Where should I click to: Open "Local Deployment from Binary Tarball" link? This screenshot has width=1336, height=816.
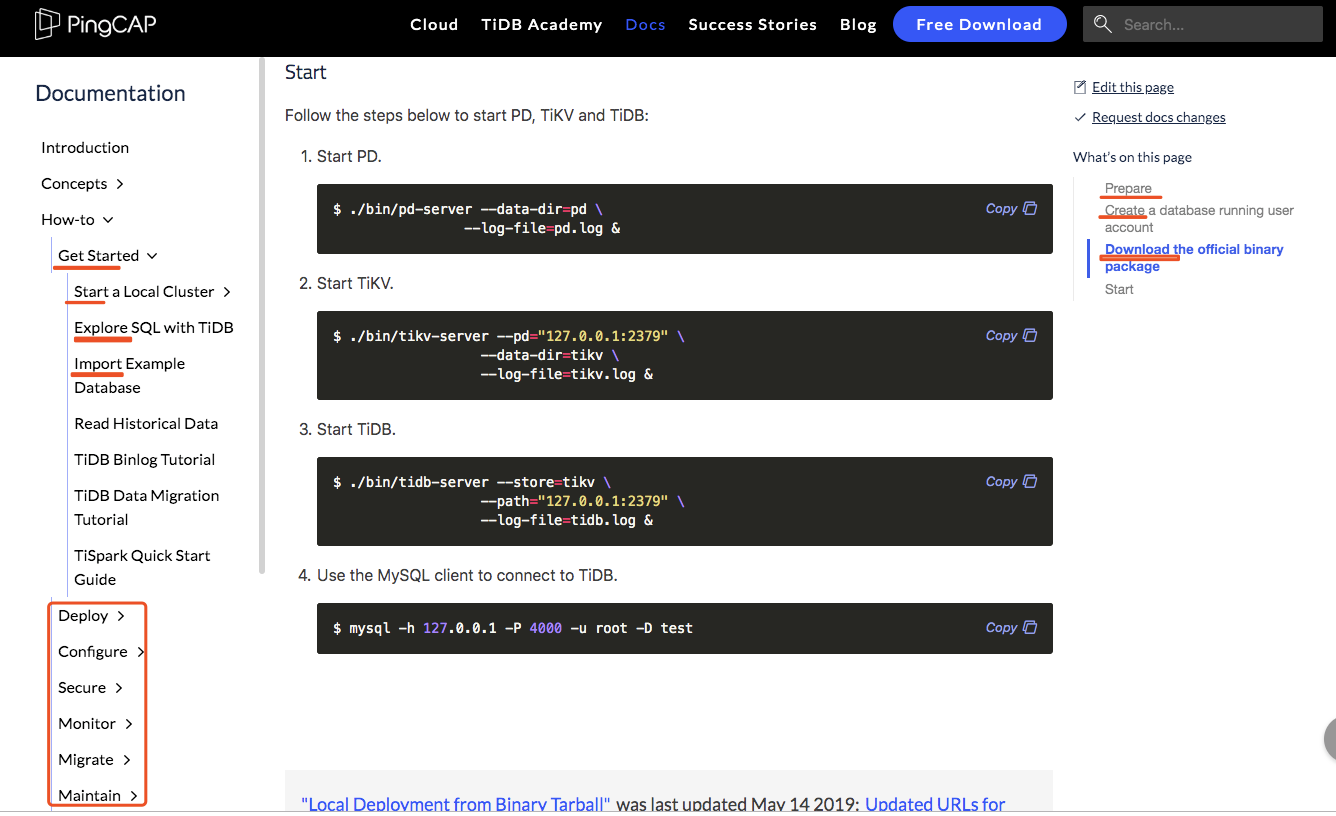pyautogui.click(x=455, y=804)
